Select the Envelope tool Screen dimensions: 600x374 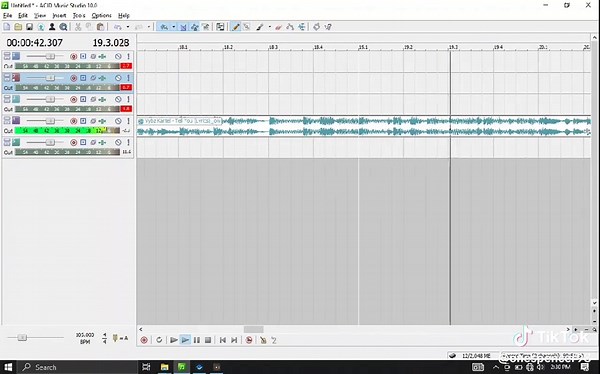point(290,27)
